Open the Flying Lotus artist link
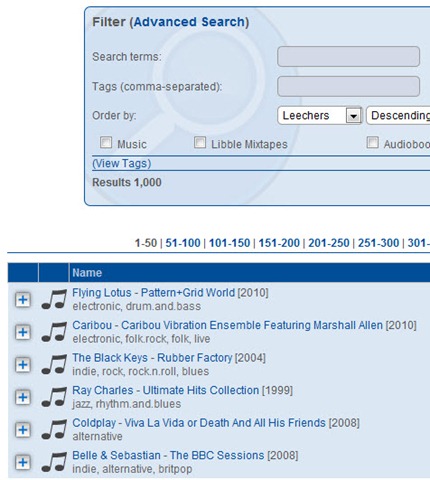 tap(102, 293)
